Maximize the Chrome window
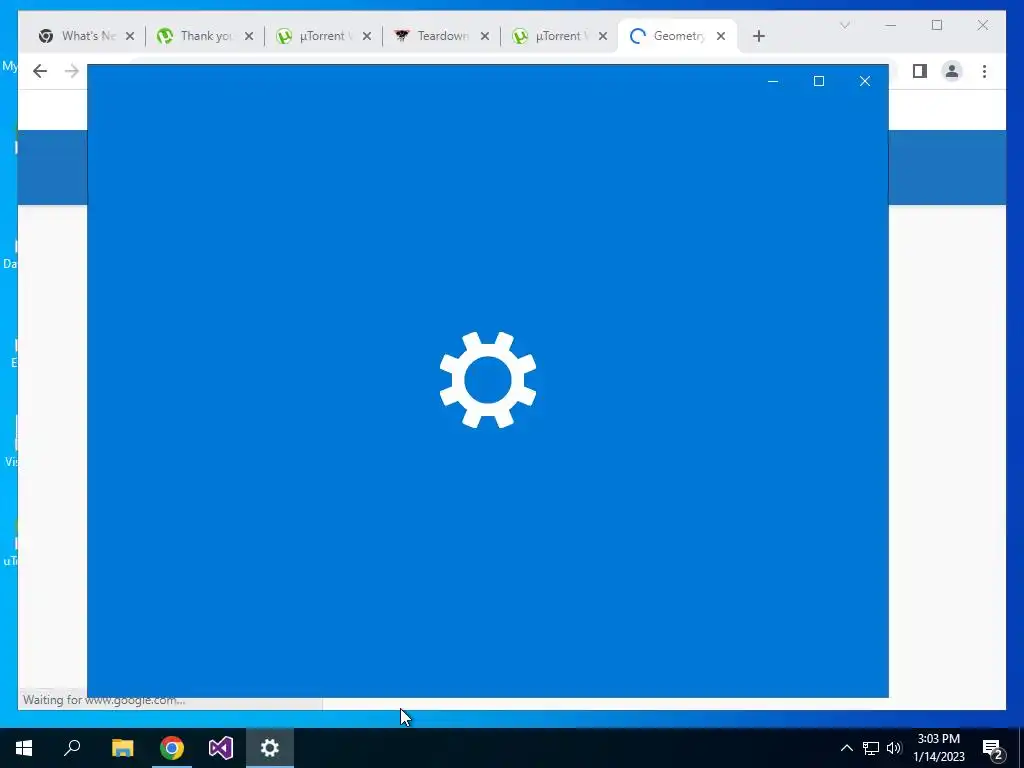 coord(936,25)
